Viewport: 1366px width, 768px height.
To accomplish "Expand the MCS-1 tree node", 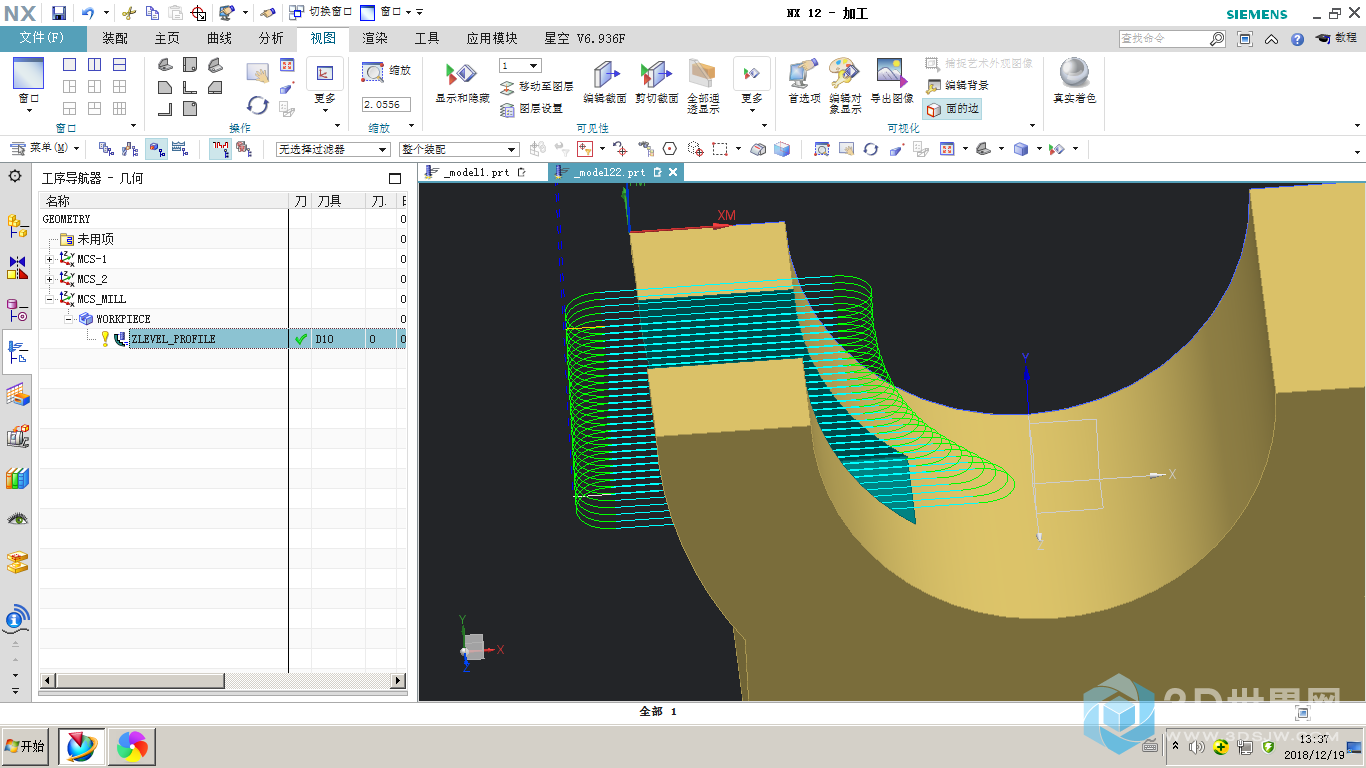I will pyautogui.click(x=51, y=259).
